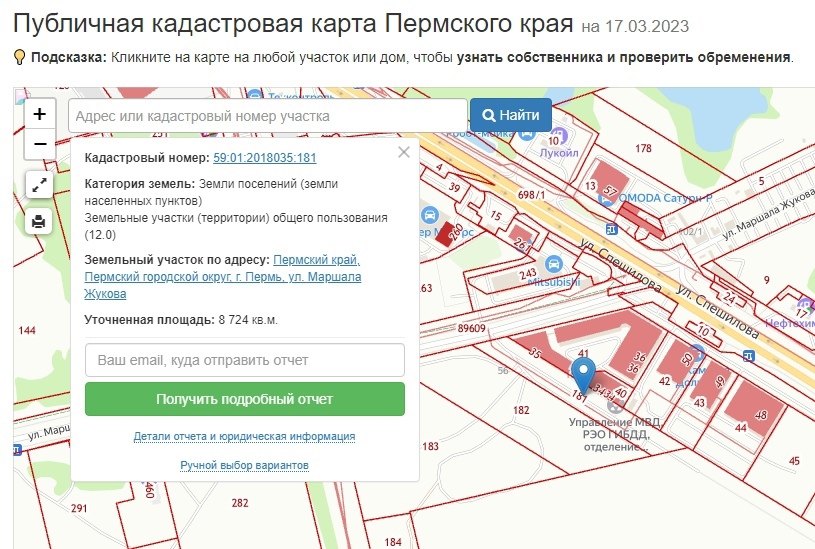Click the blue location pin marker
The height and width of the screenshot is (549, 815).
click(x=583, y=374)
